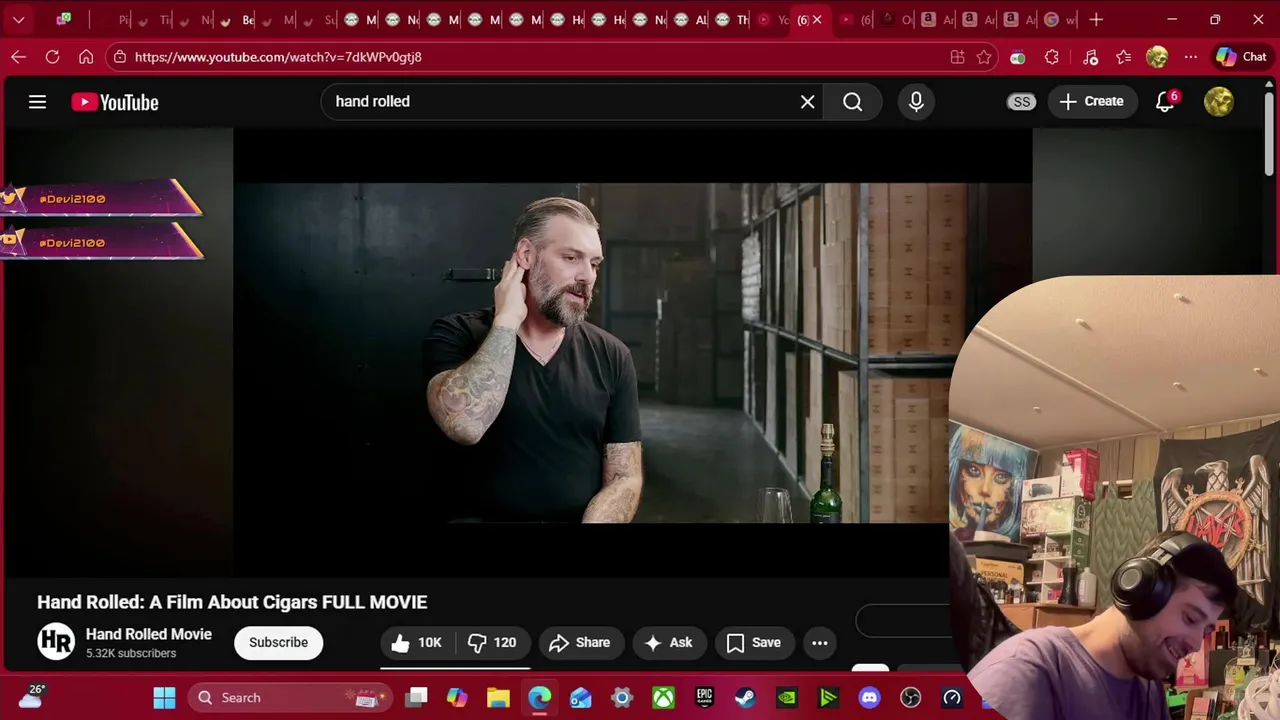The height and width of the screenshot is (720, 1280).
Task: Subscribe to Hand Rolled Movie
Action: (278, 643)
